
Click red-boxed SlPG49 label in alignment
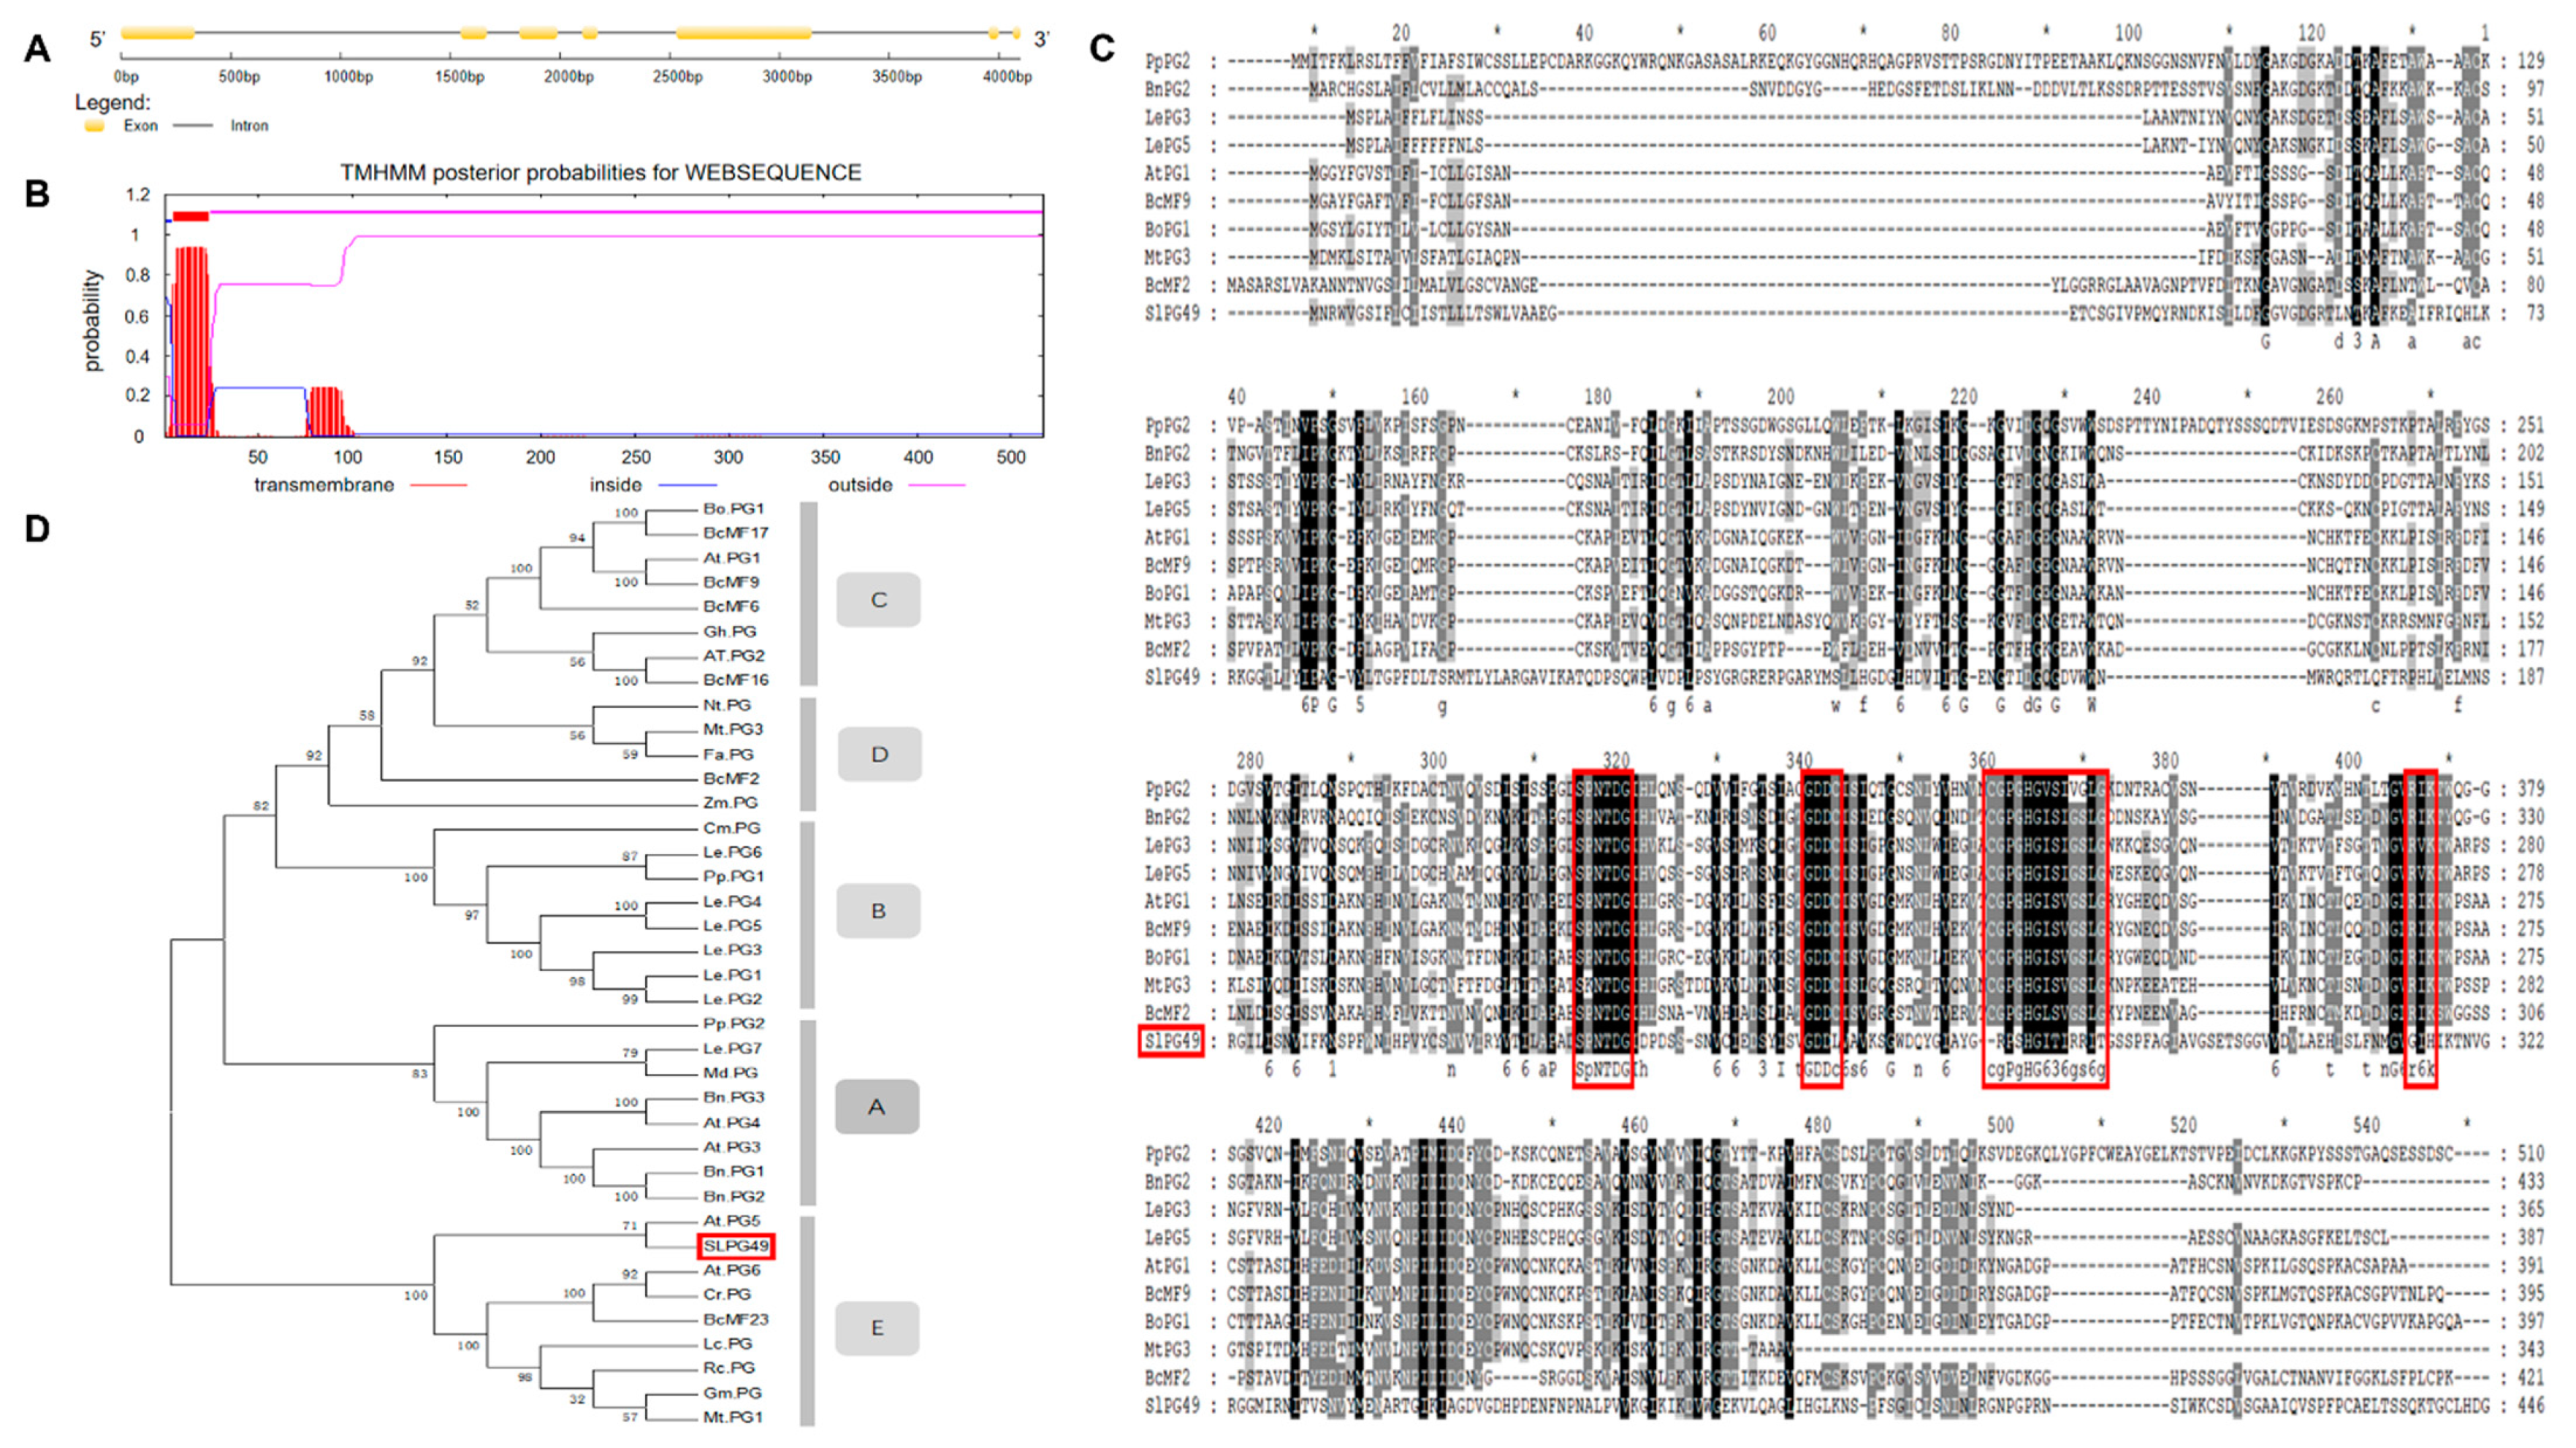[x=1171, y=1041]
